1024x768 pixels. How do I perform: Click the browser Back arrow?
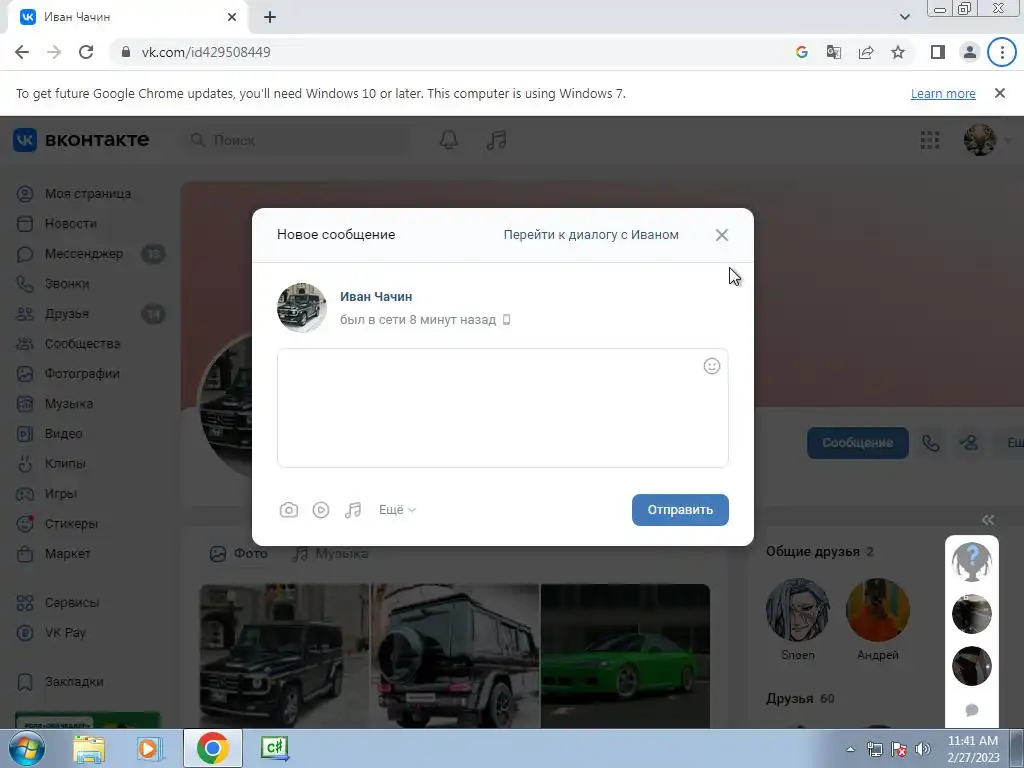point(22,52)
